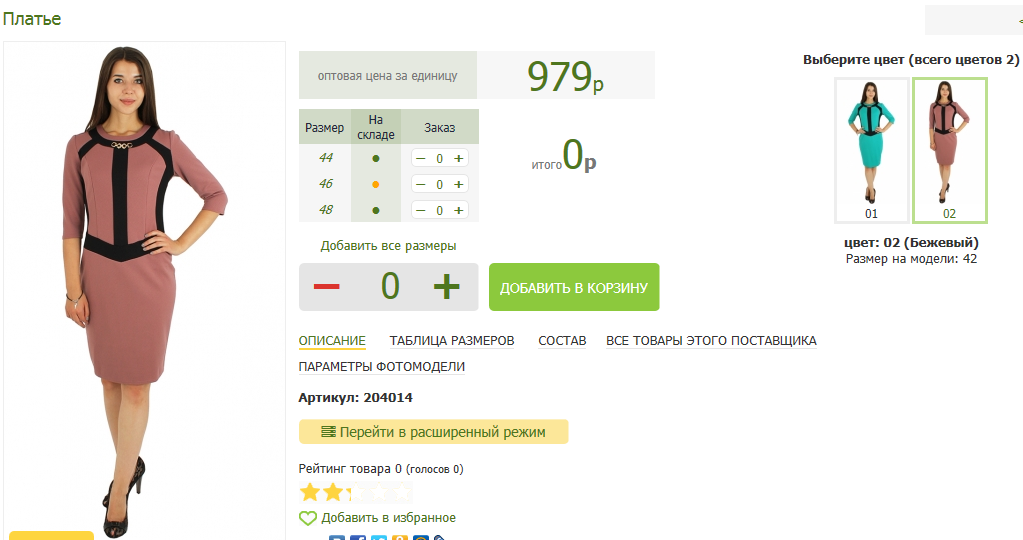
Task: Click the 979р wholesale price
Action: pyautogui.click(x=566, y=76)
